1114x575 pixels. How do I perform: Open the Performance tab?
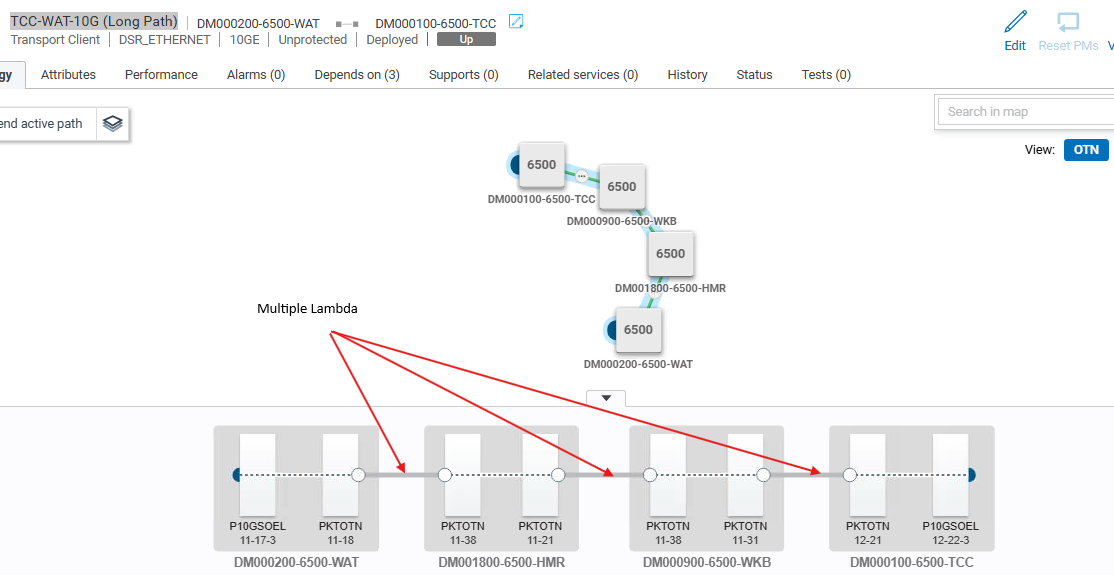[x=161, y=75]
